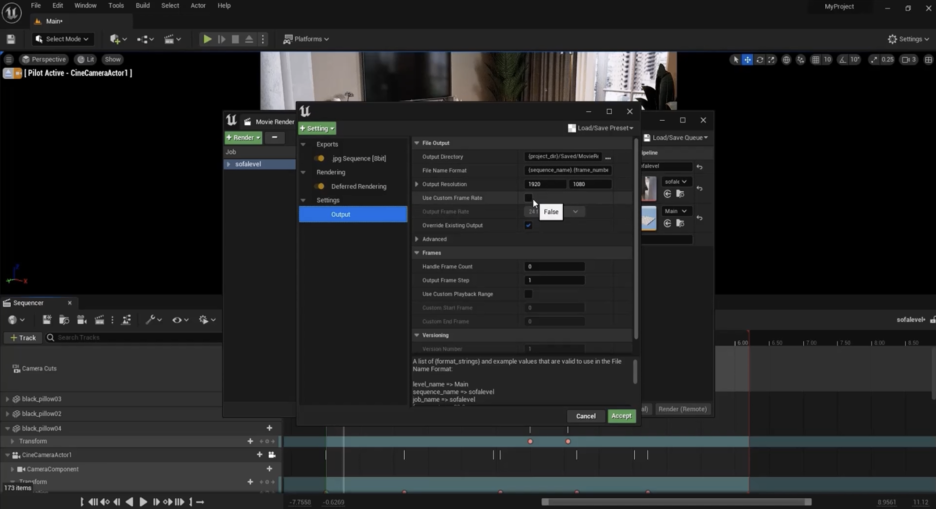The width and height of the screenshot is (936, 509).
Task: Open Load/Save Queue dropdown
Action: 676,137
